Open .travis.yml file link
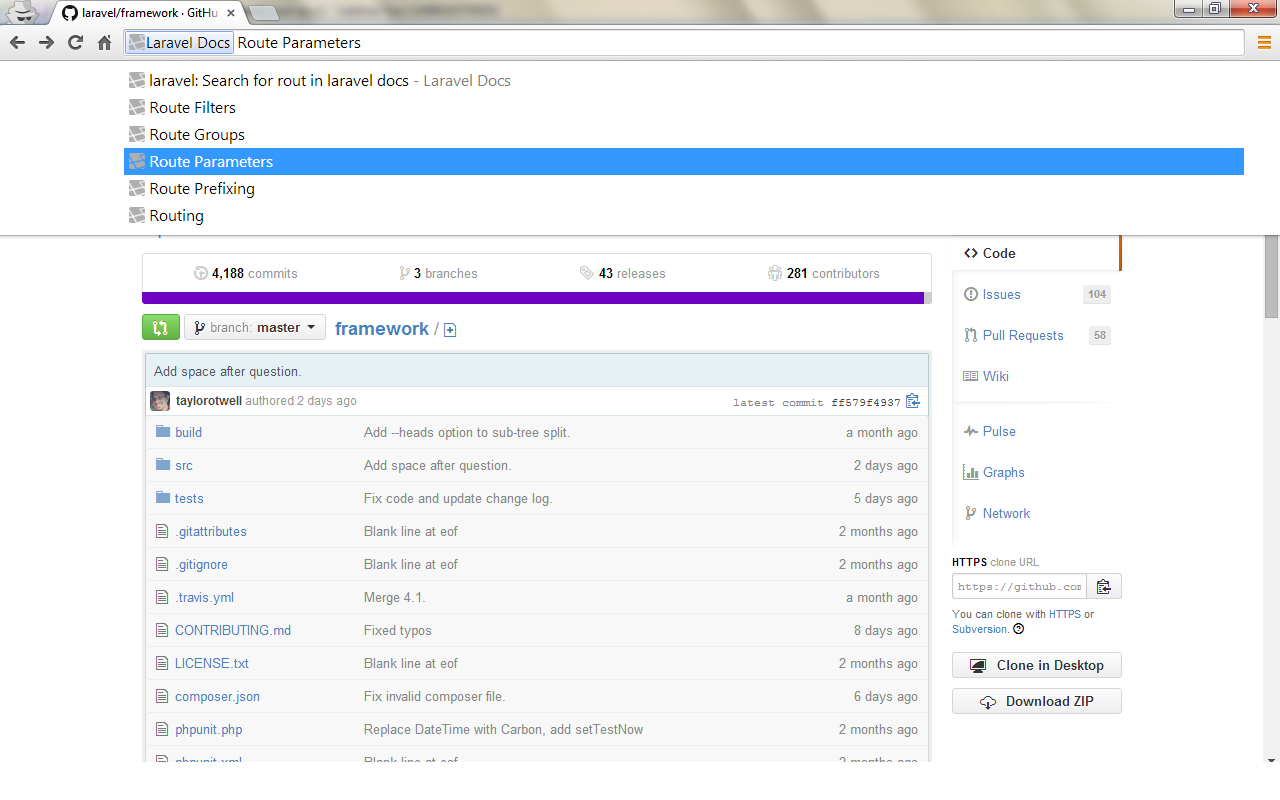Screen dimensions: 1280x800 (204, 597)
